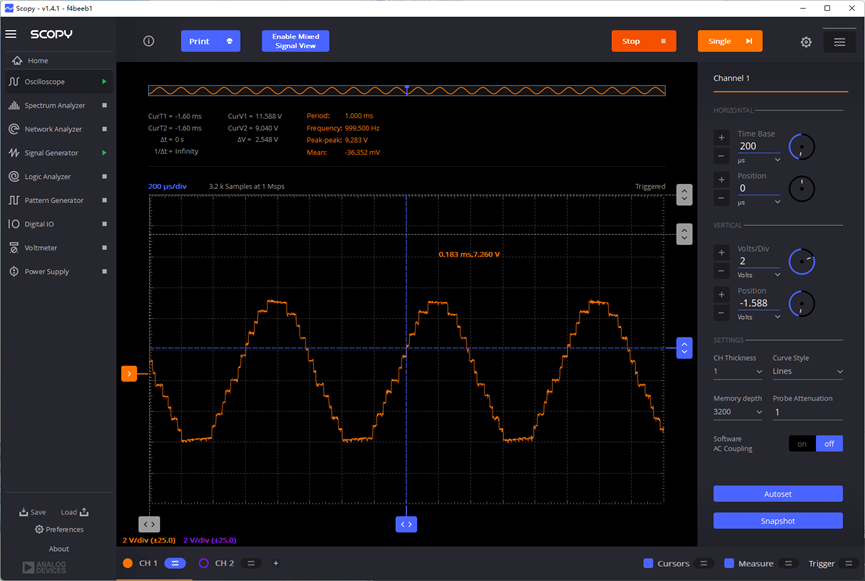This screenshot has width=865, height=581.
Task: Click the info icon beside Print
Action: point(148,41)
